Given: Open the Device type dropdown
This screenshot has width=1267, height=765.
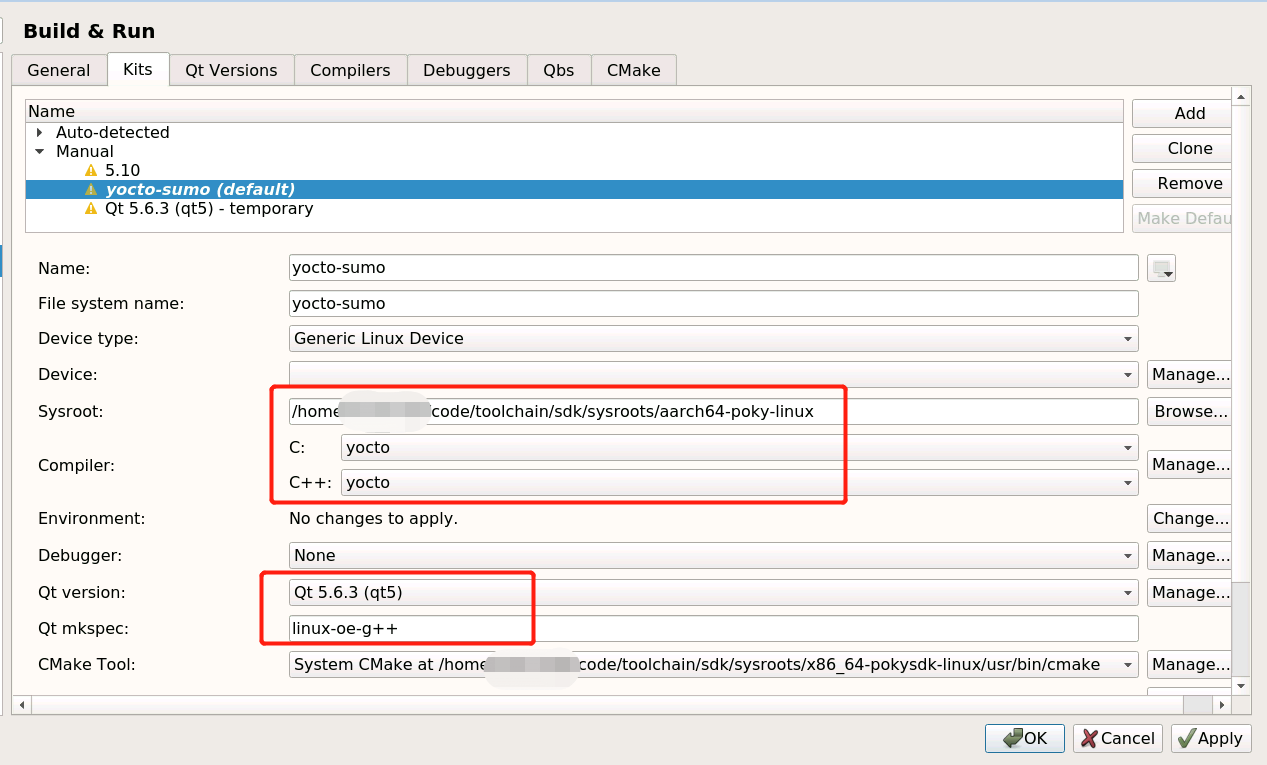Looking at the screenshot, I should 1126,338.
